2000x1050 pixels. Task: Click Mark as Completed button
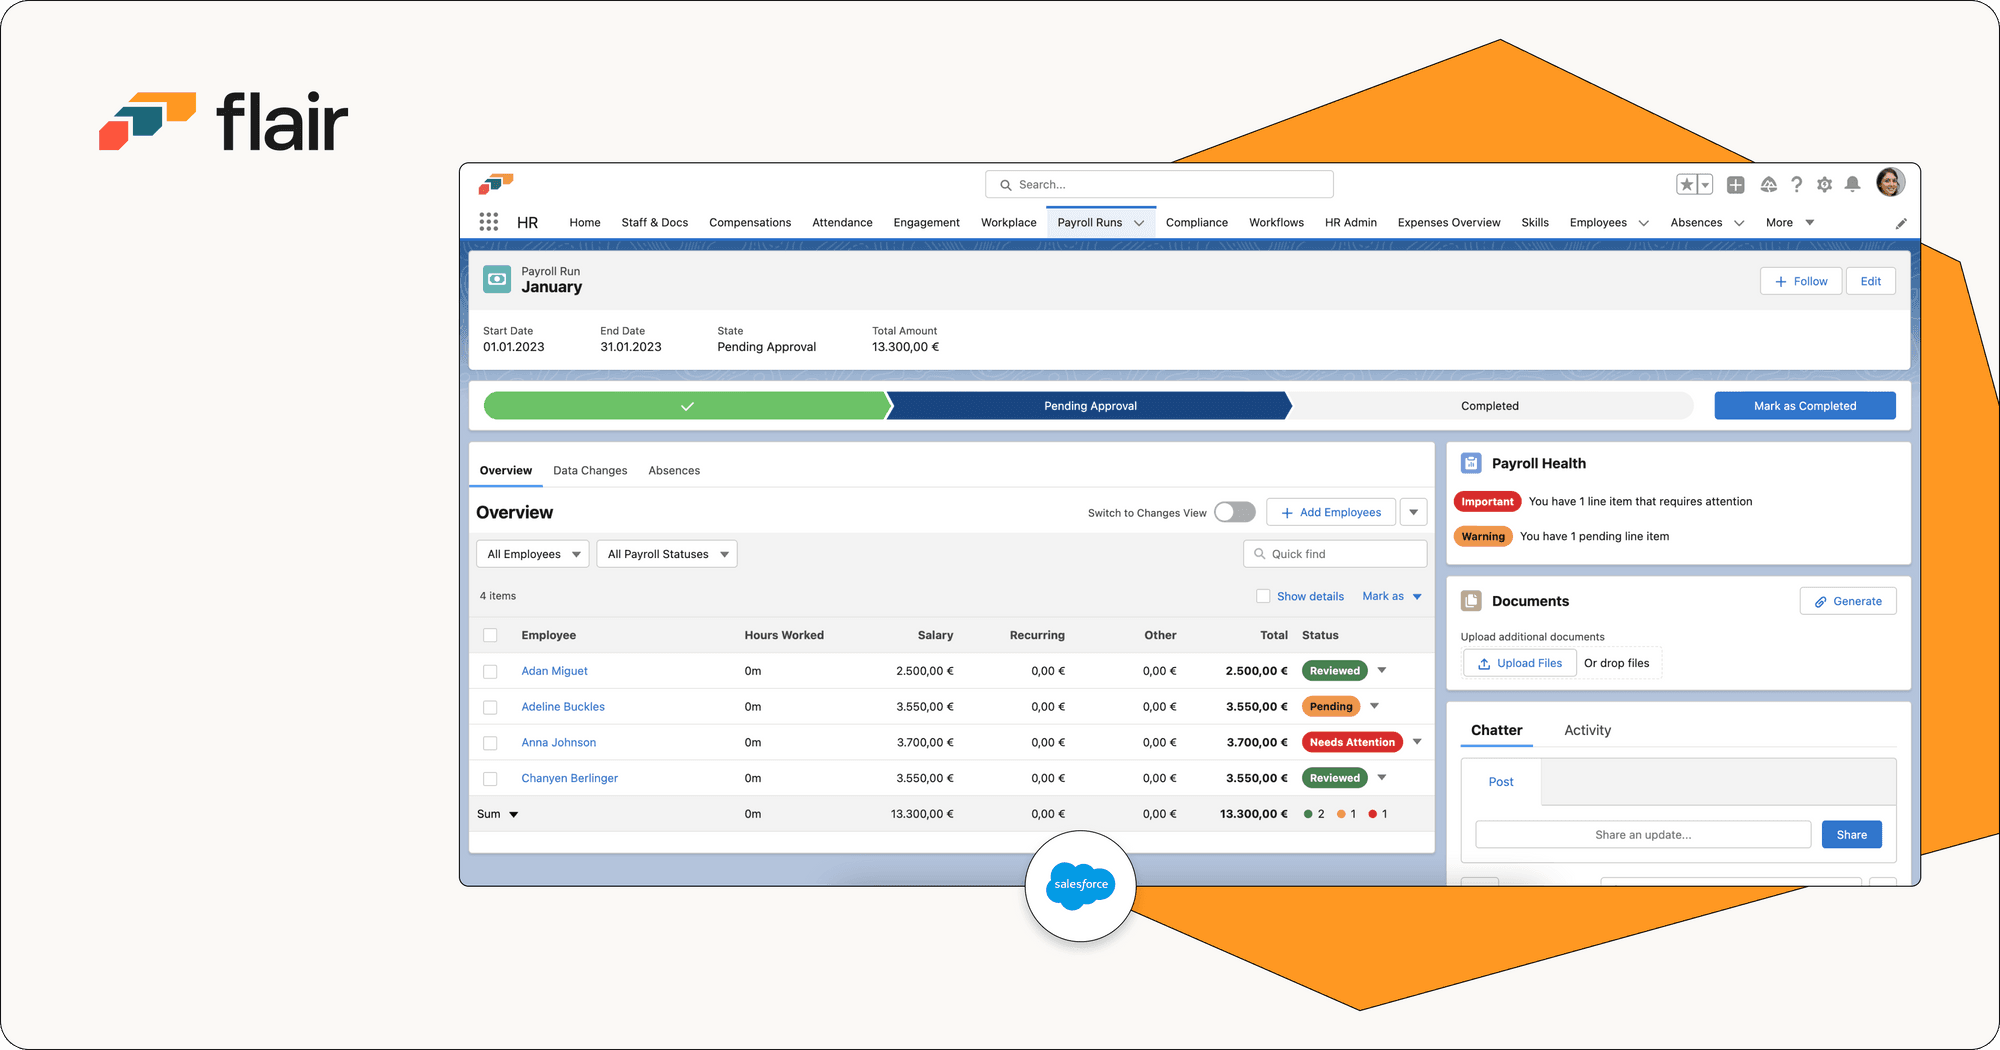tap(1805, 406)
